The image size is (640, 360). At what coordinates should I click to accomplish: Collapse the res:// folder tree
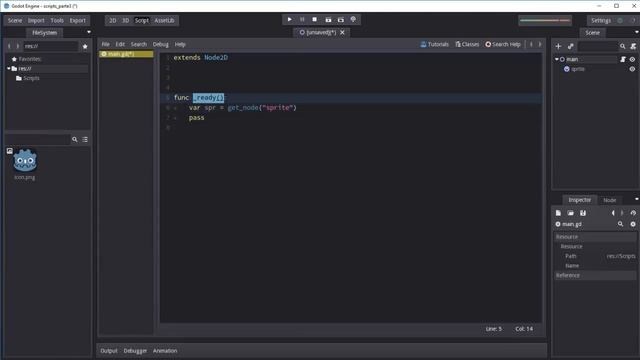(9, 69)
